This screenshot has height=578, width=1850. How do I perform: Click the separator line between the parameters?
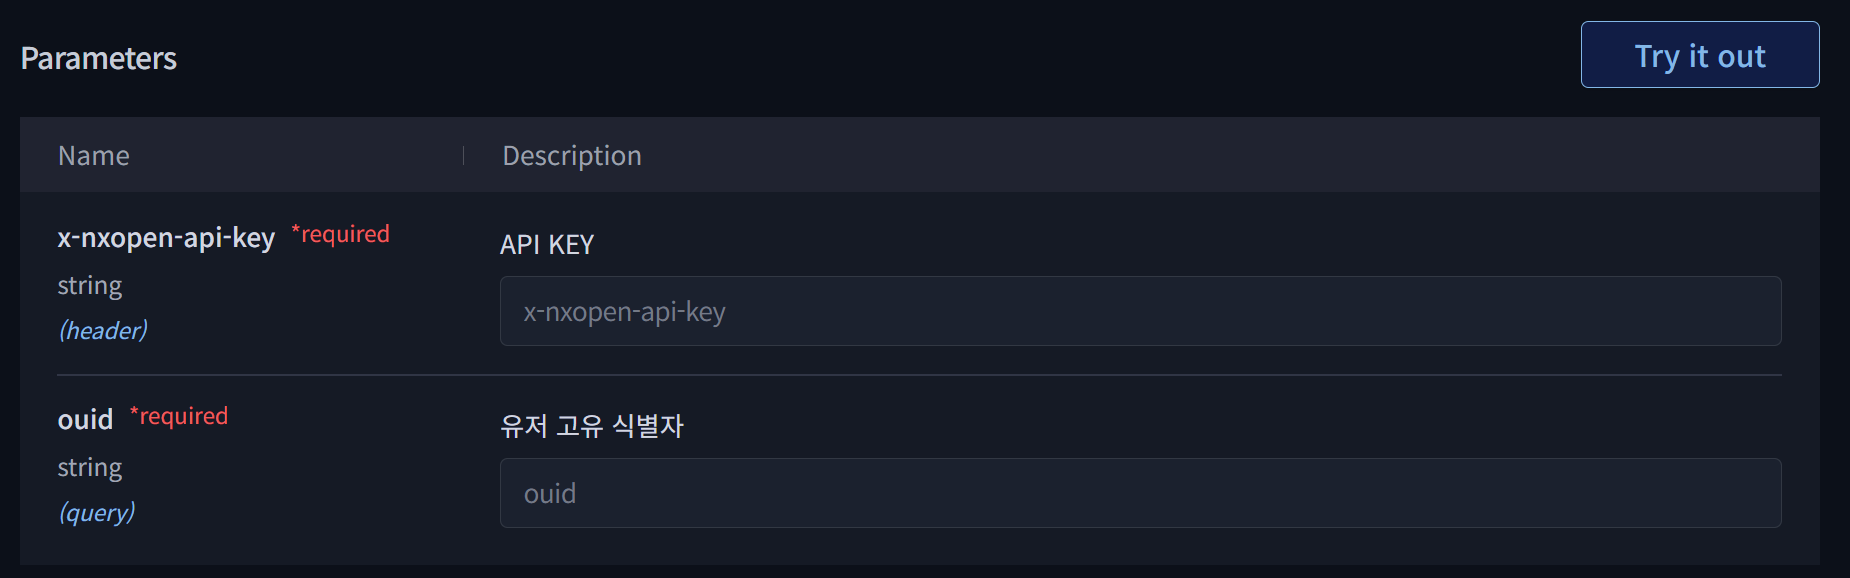[919, 375]
